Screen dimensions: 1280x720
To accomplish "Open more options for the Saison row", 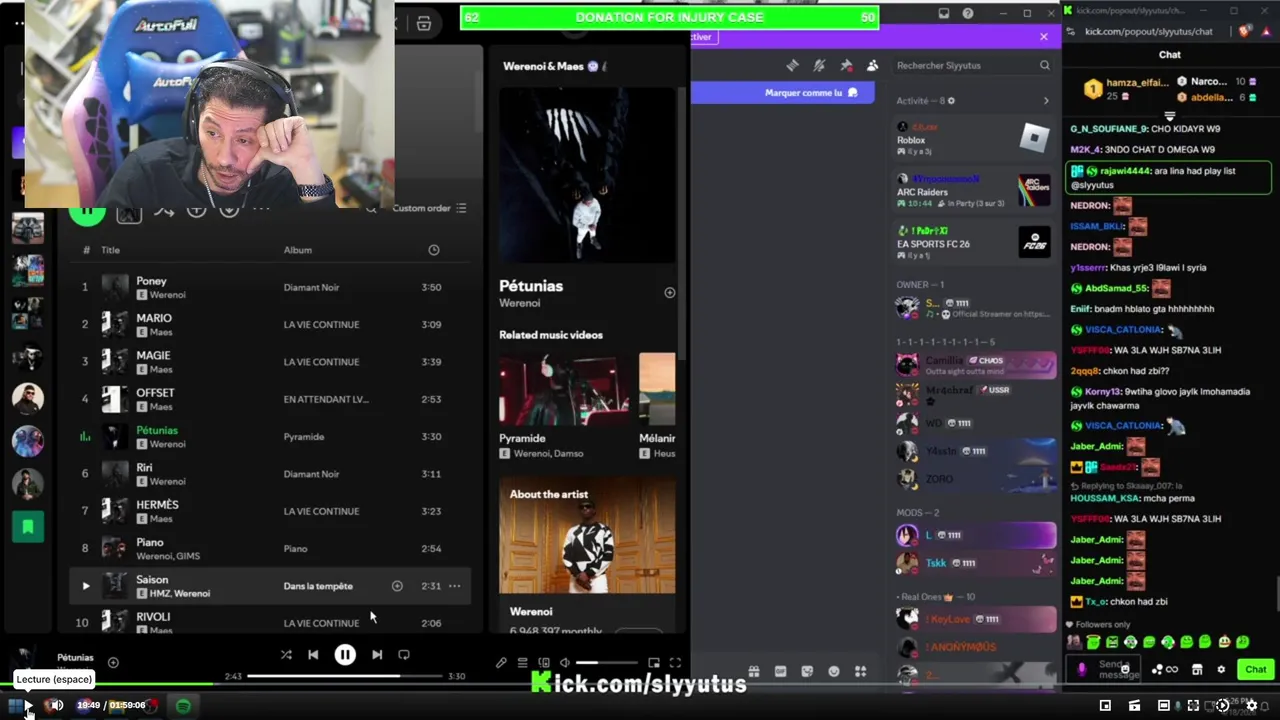I will pos(454,586).
